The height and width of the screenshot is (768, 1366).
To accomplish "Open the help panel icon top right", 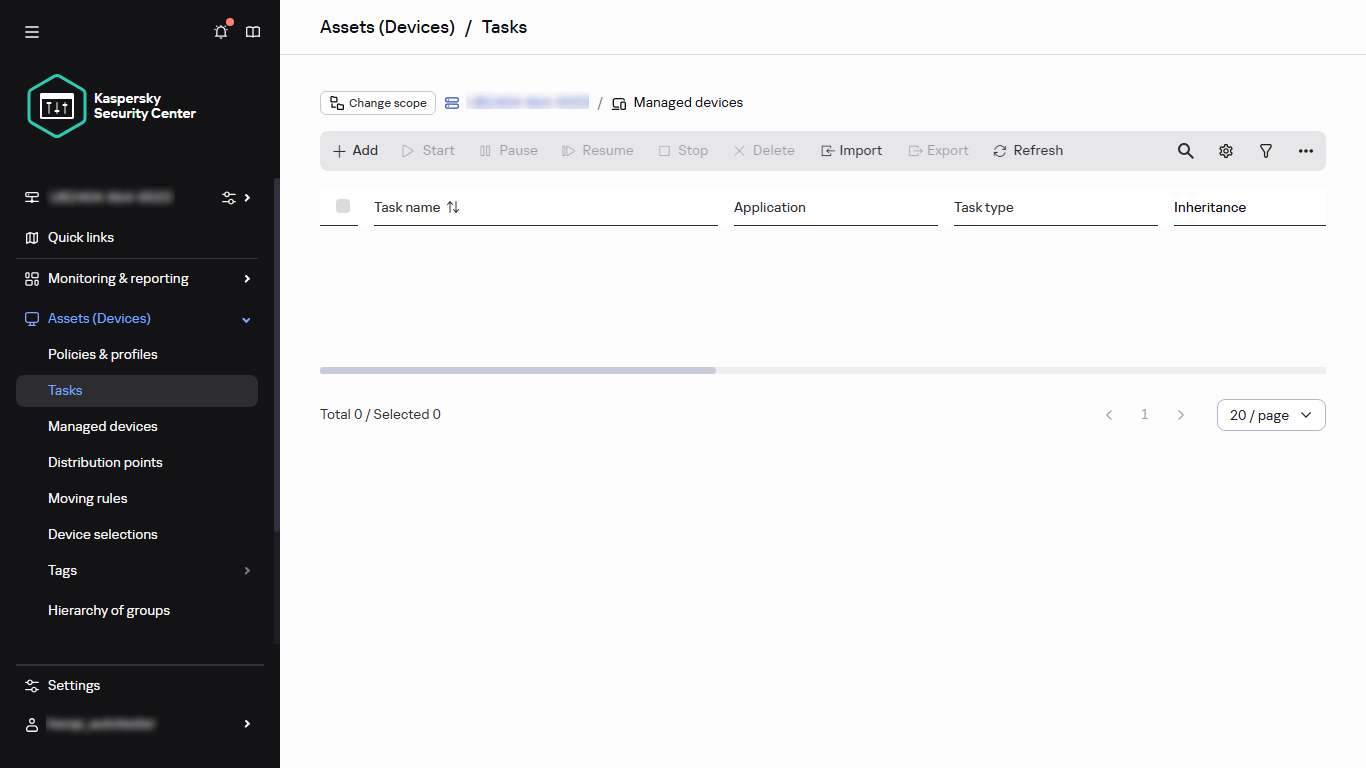I will coord(253,31).
